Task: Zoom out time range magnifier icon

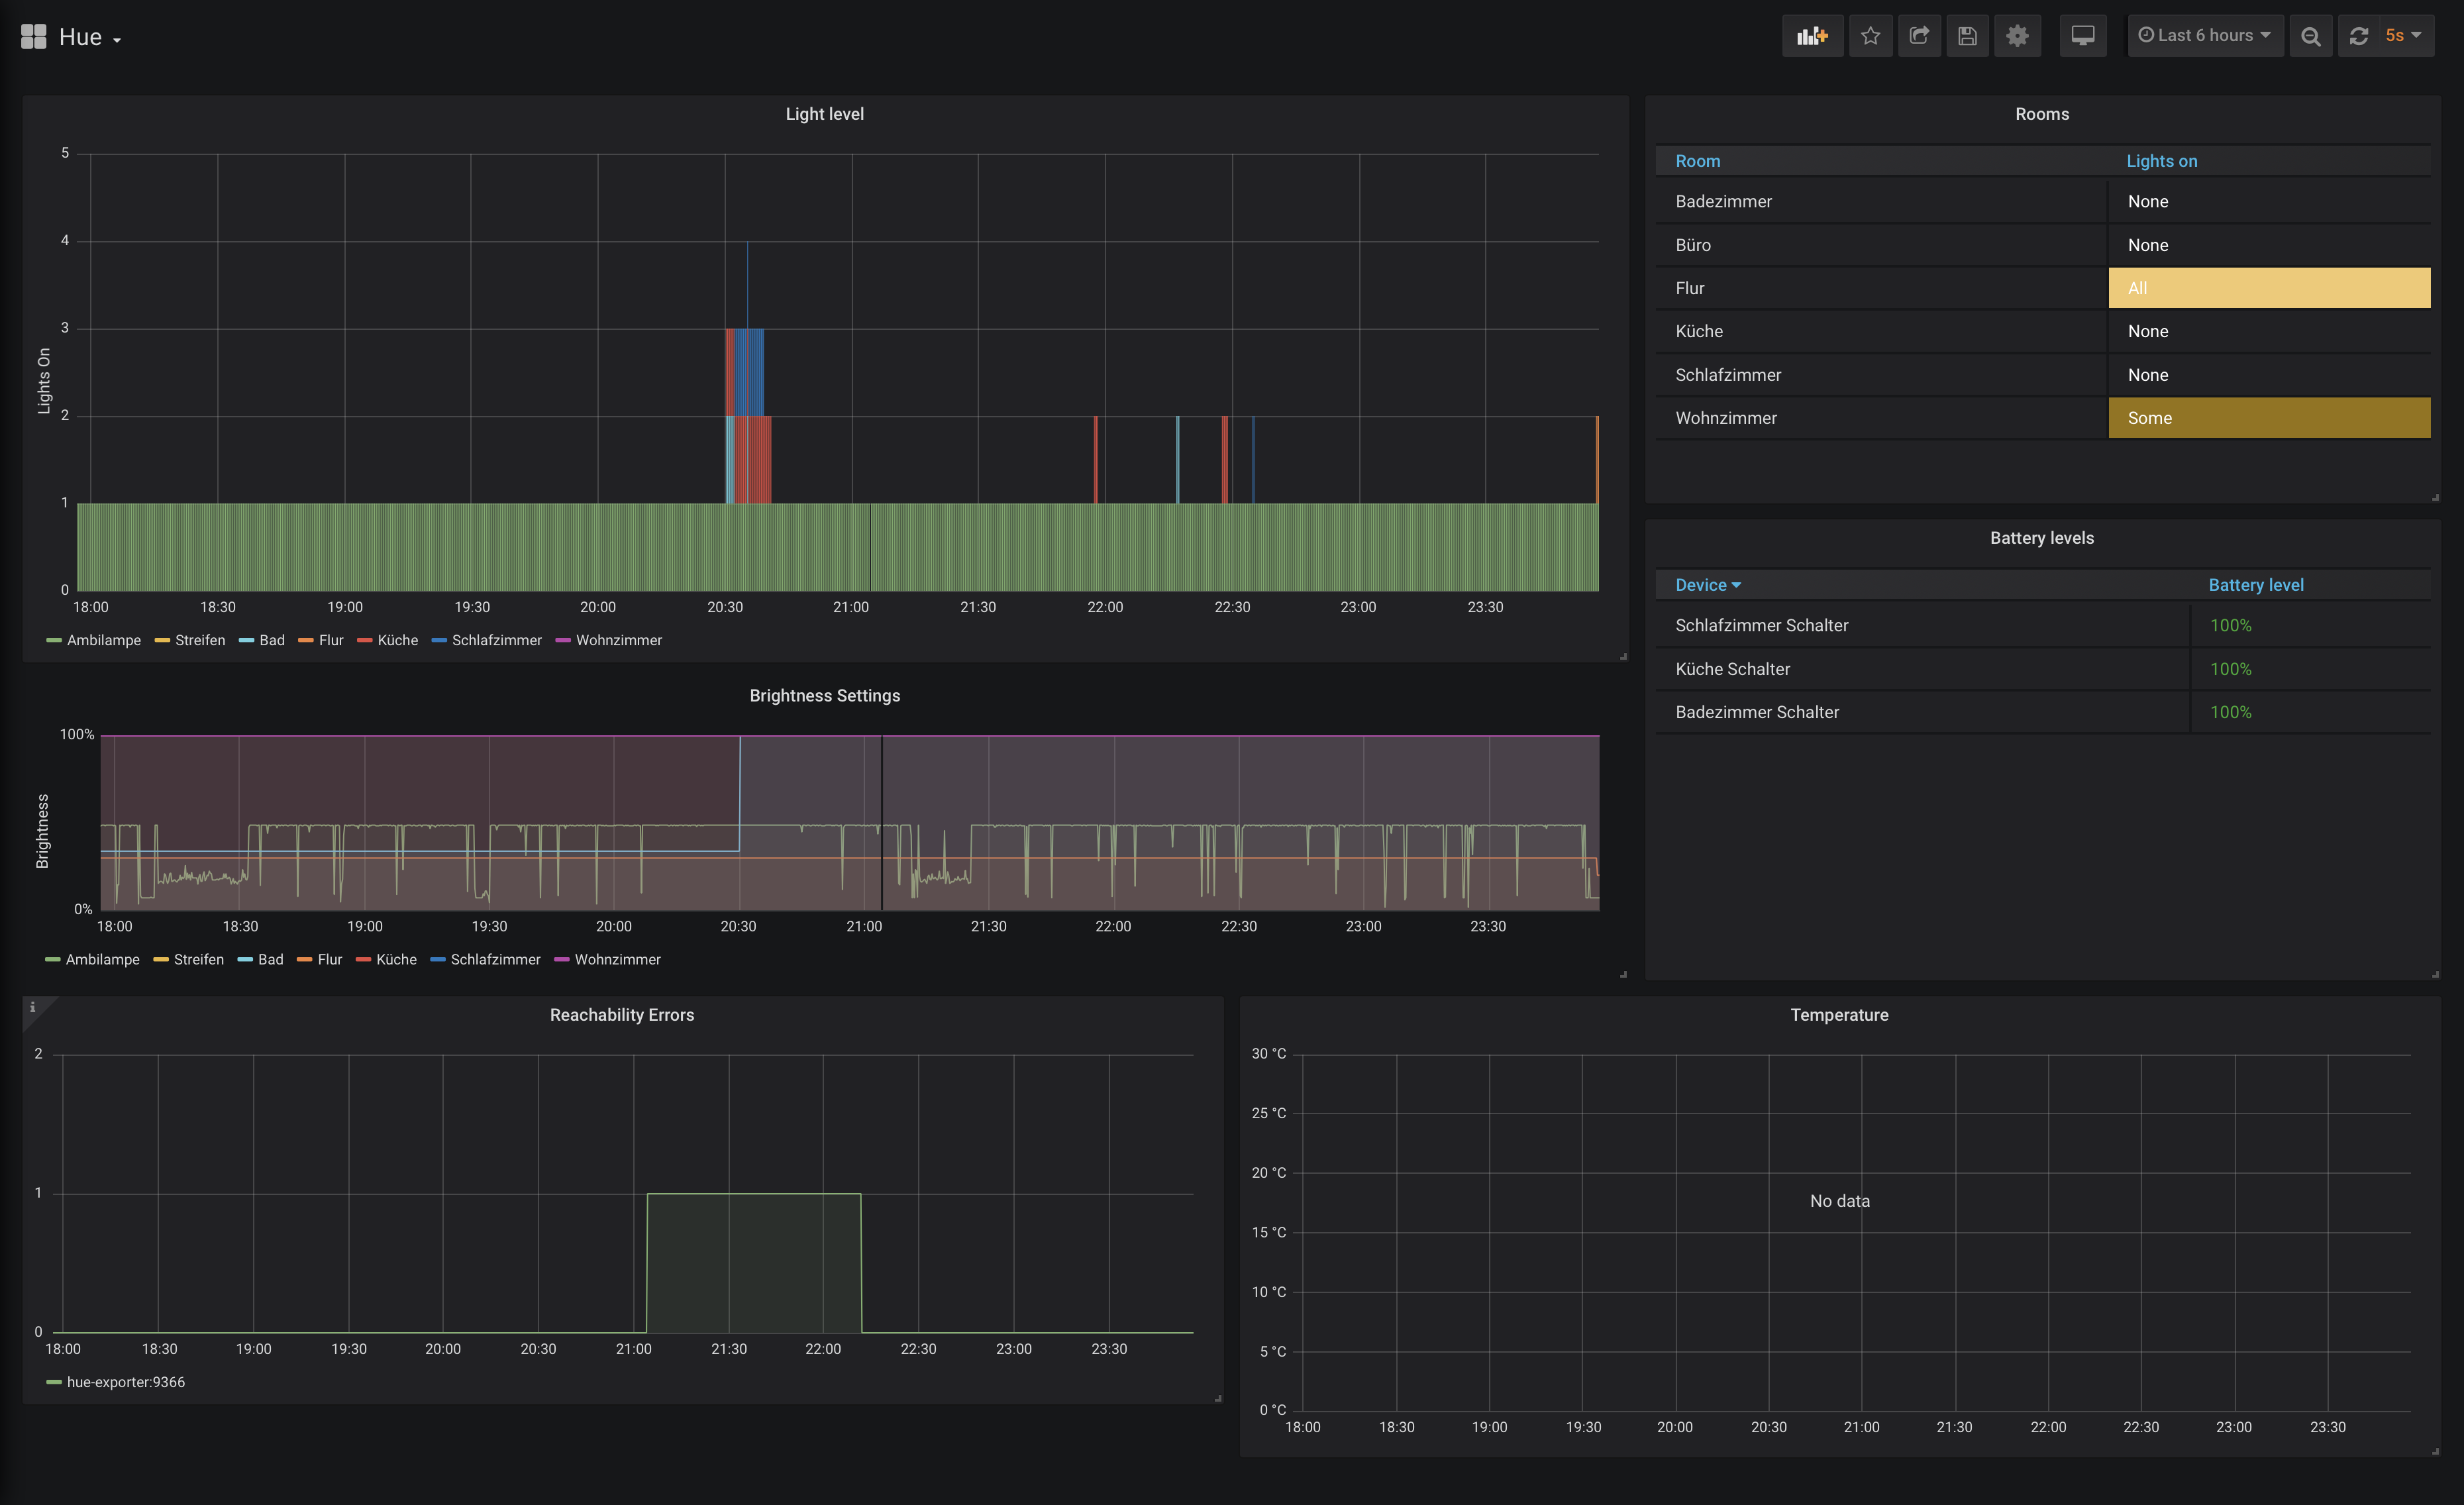Action: pos(2310,36)
